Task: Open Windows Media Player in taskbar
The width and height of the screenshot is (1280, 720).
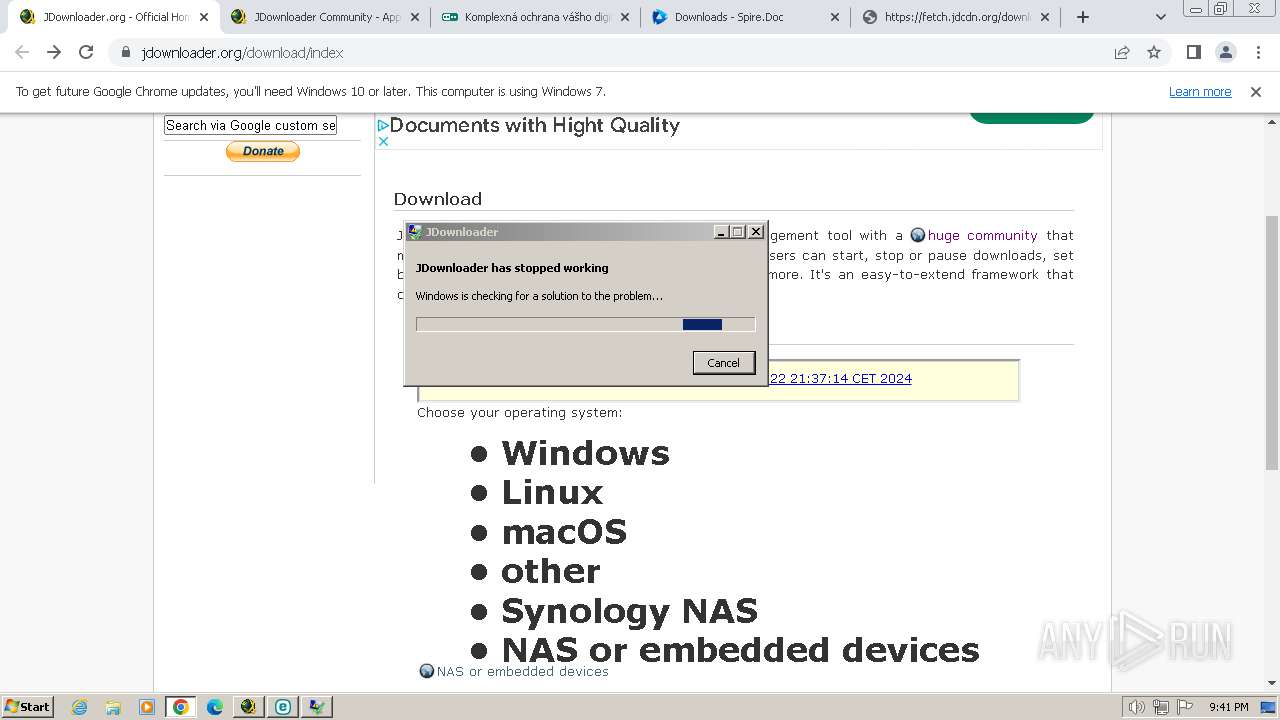Action: (147, 707)
